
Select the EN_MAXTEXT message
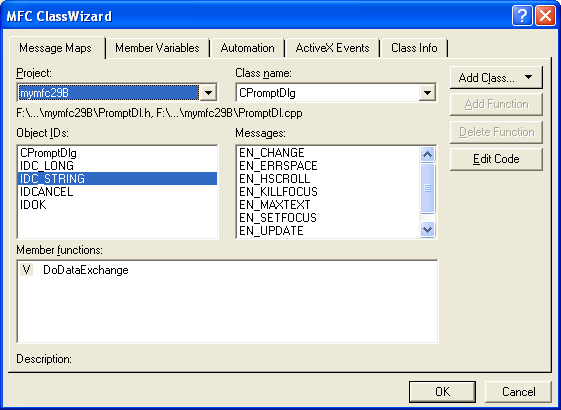(x=328, y=205)
